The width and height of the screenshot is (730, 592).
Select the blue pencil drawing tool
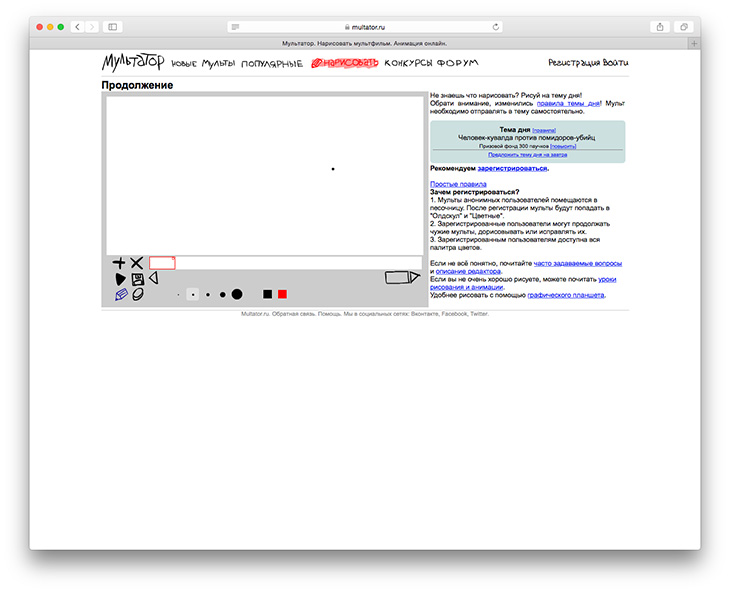coord(121,295)
